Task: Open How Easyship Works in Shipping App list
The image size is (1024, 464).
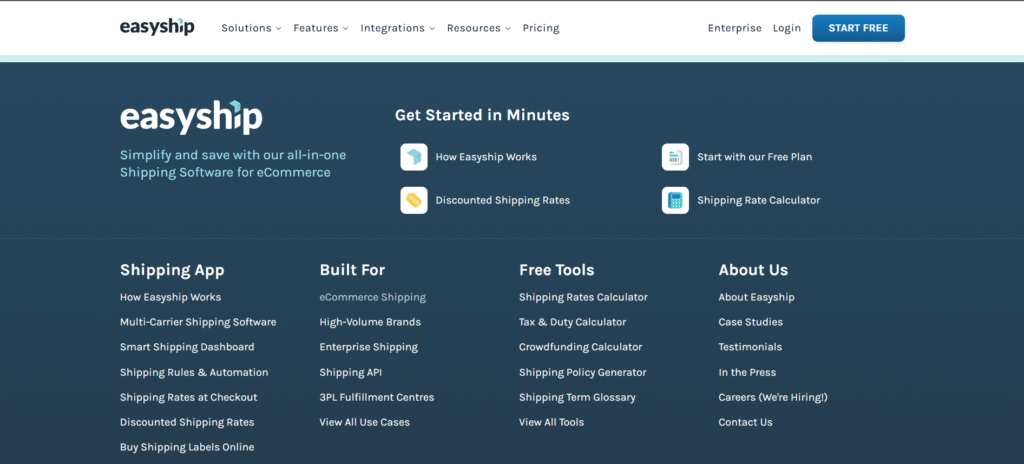Action: pos(170,297)
